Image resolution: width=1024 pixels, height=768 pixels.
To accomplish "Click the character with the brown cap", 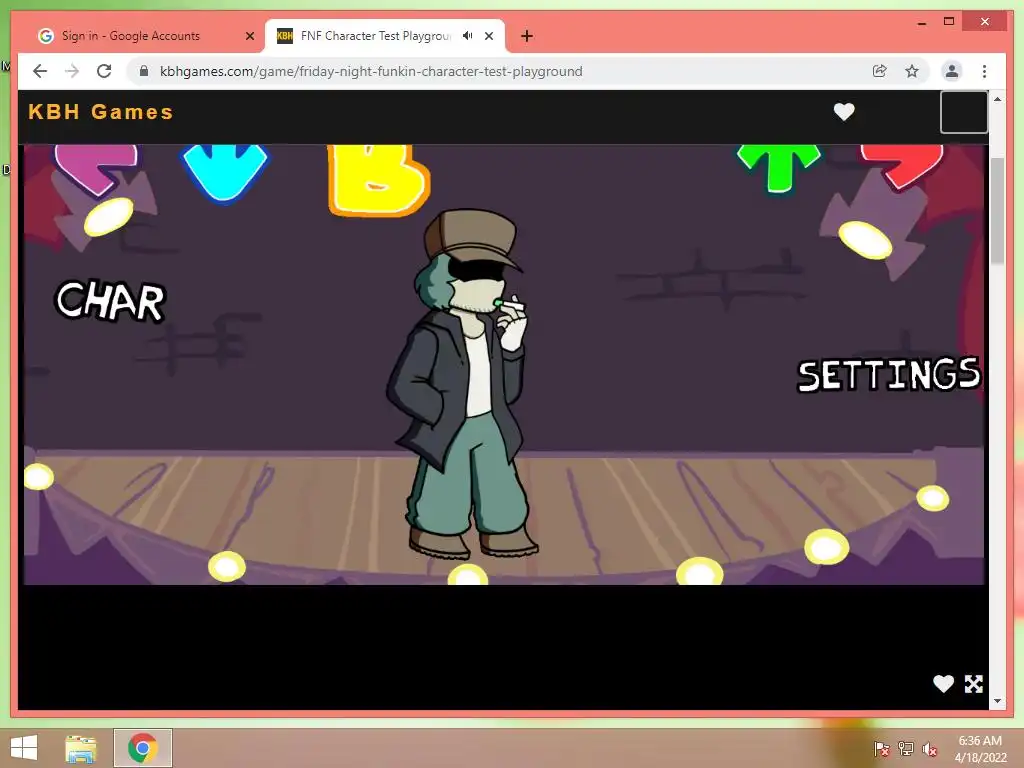I will 465,385.
